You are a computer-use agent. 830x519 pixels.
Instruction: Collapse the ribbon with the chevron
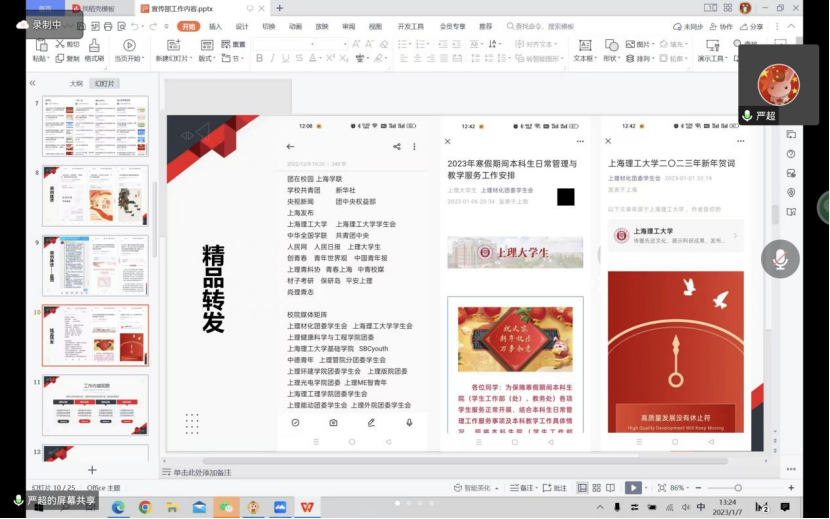click(791, 26)
